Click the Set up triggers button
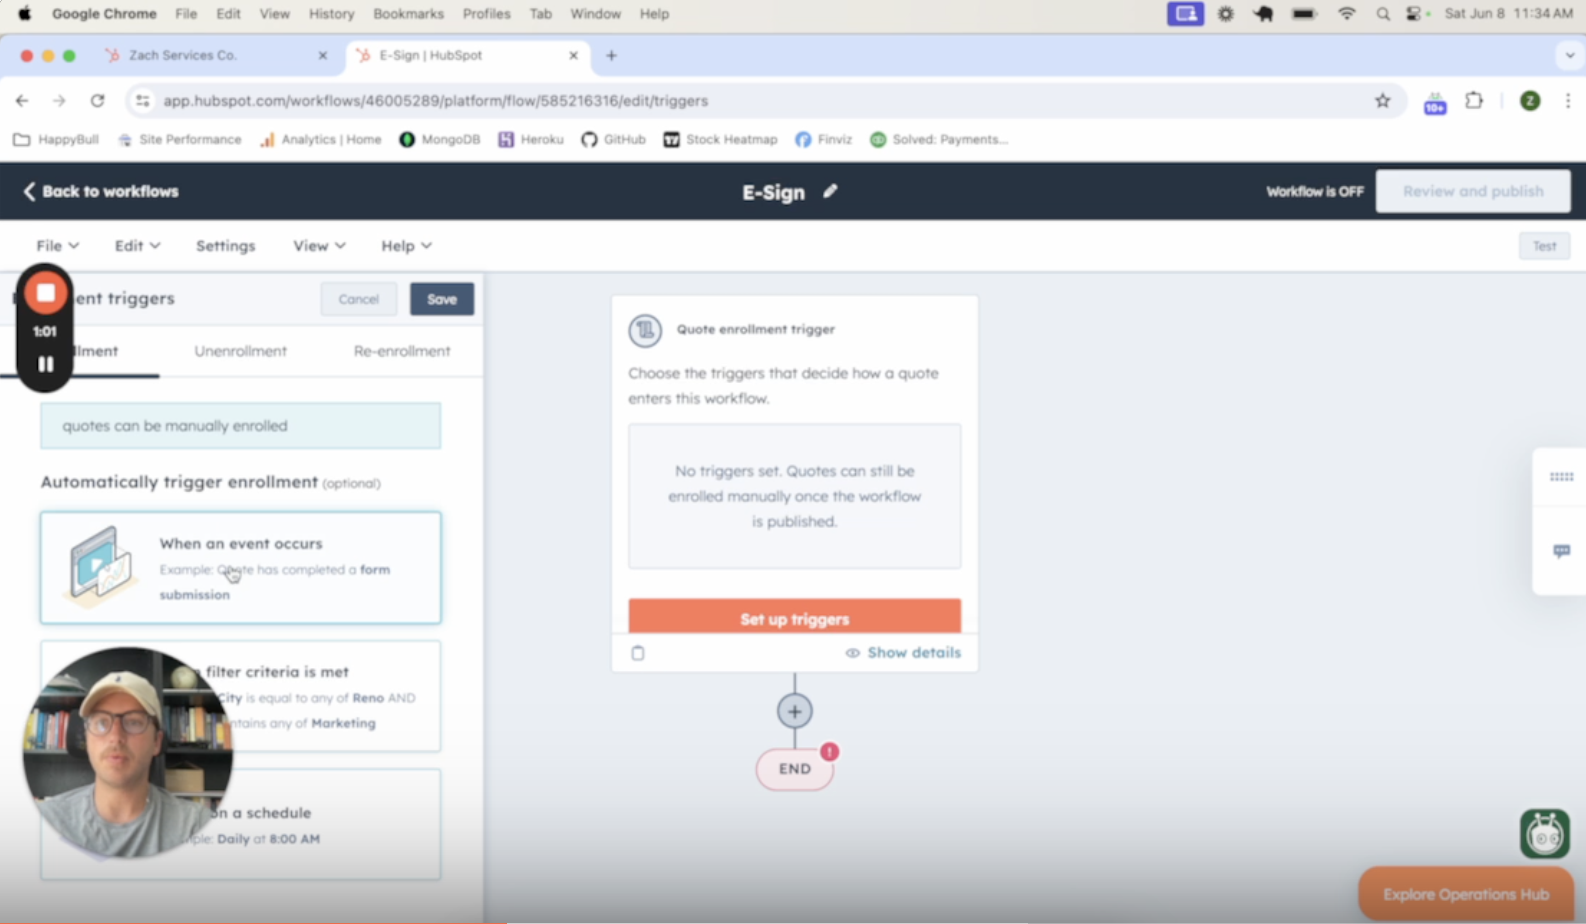1586x924 pixels. [795, 618]
